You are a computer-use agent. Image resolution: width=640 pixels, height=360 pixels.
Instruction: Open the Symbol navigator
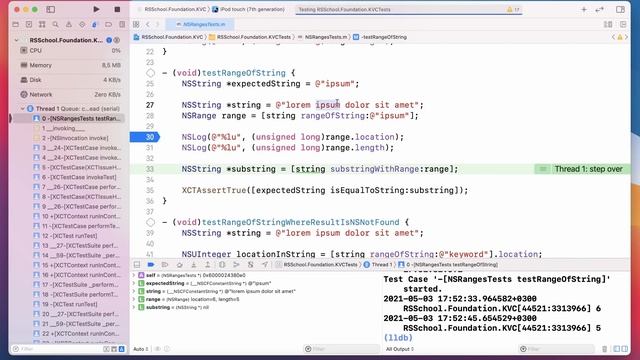tap(42, 24)
